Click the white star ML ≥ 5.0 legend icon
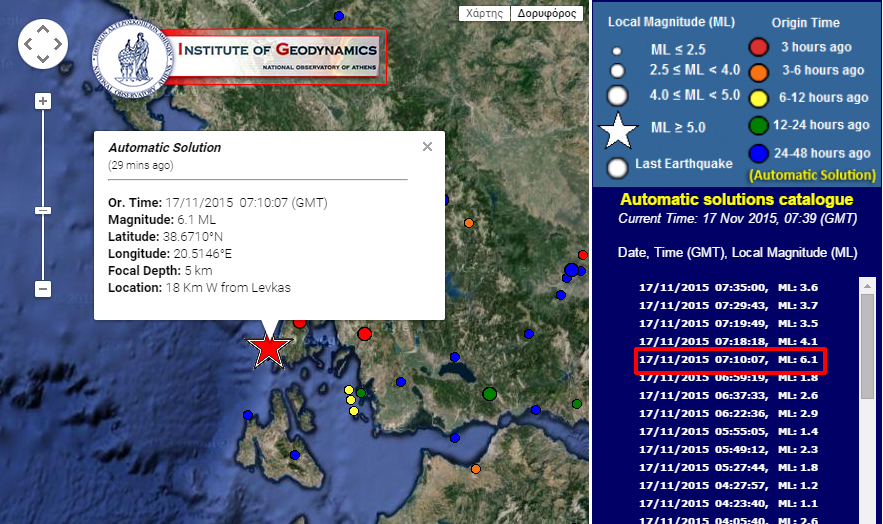Viewport: 883px width, 524px height. point(618,129)
